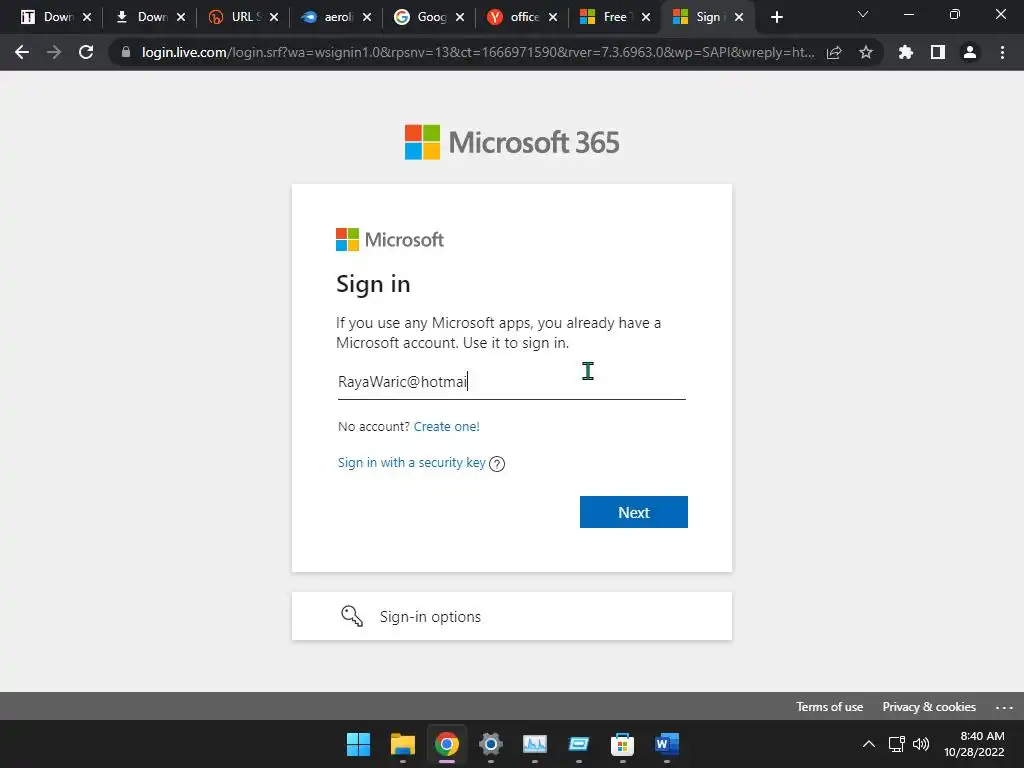This screenshot has height=768, width=1024.
Task: Close the aerol tab
Action: (x=367, y=17)
